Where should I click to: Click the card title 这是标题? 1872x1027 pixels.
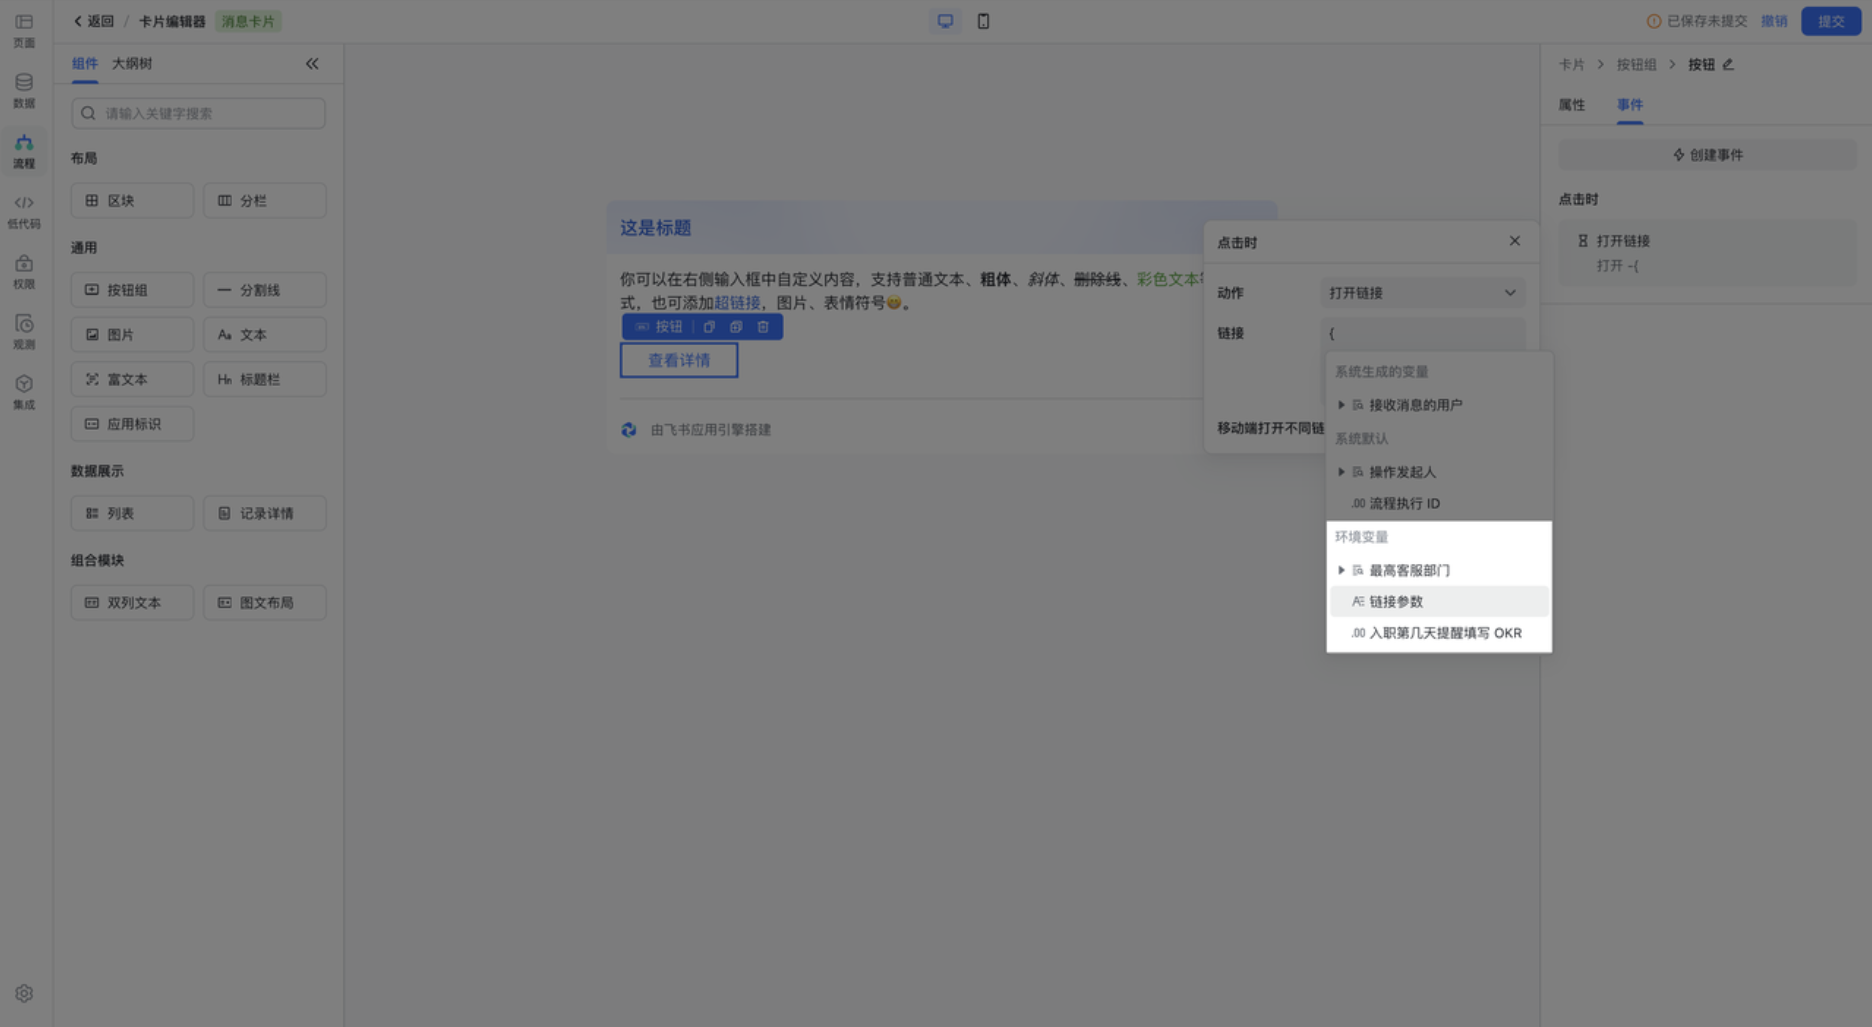(x=655, y=228)
